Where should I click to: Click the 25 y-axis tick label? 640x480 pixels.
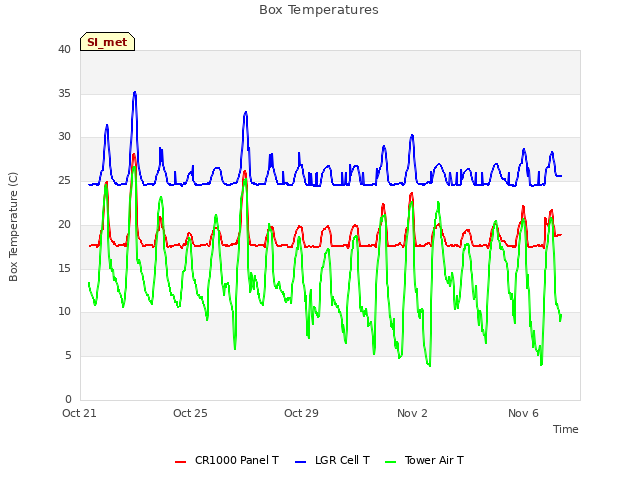pyautogui.click(x=64, y=180)
